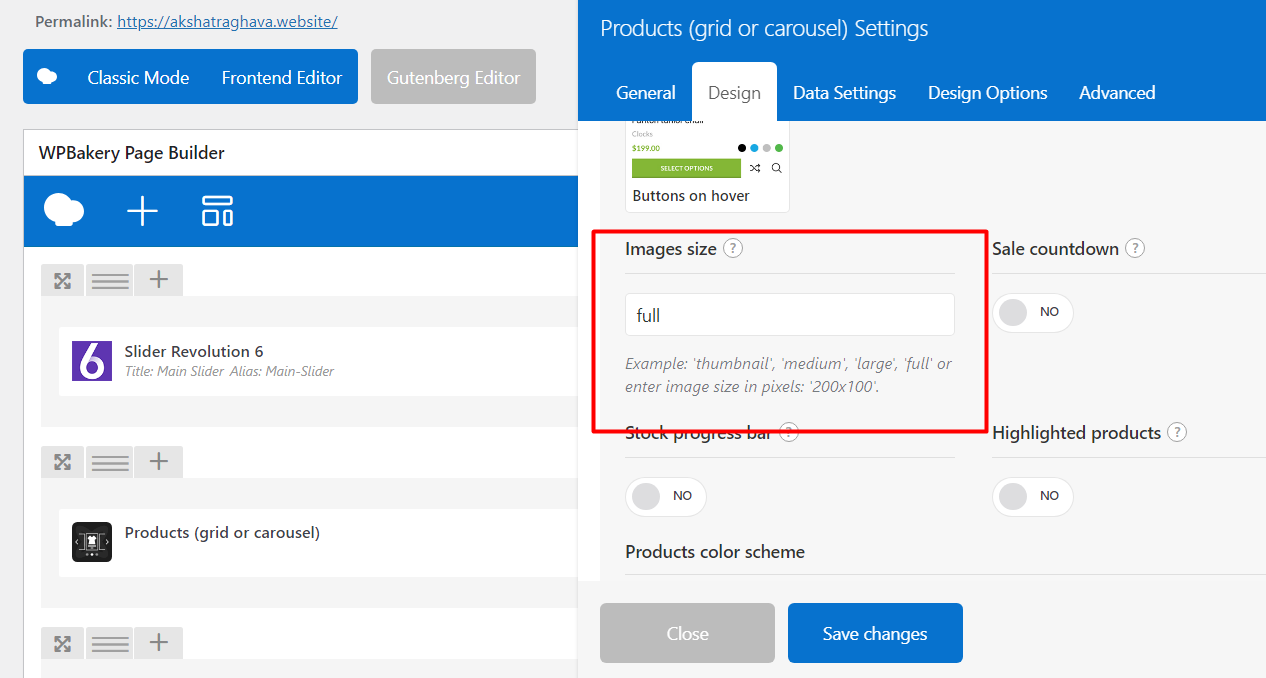Viewport: 1266px width, 678px height.
Task: Toggle Sale countdown switch
Action: pyautogui.click(x=1033, y=313)
